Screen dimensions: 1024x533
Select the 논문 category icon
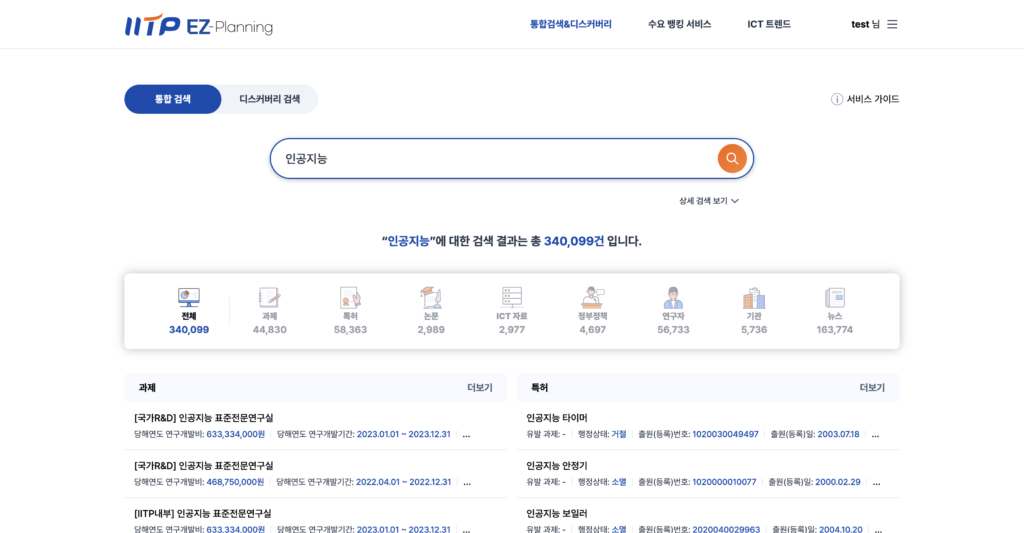pyautogui.click(x=431, y=298)
